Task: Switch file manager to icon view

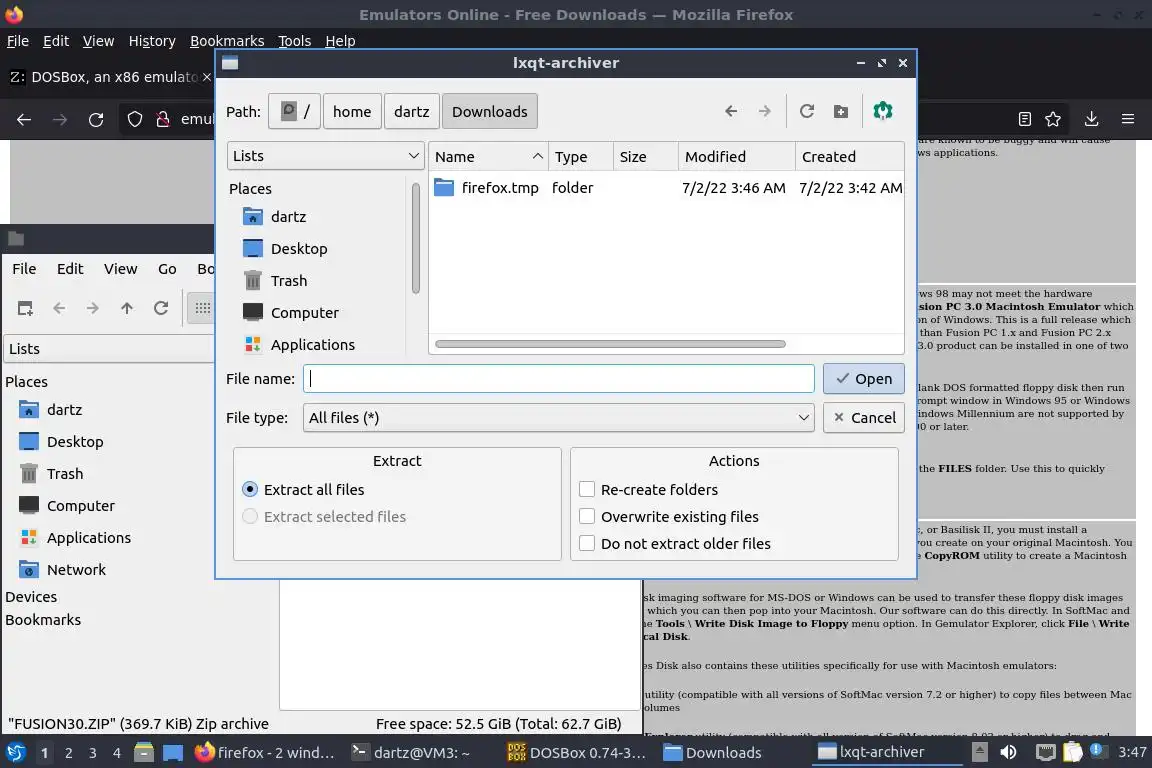Action: click(202, 308)
